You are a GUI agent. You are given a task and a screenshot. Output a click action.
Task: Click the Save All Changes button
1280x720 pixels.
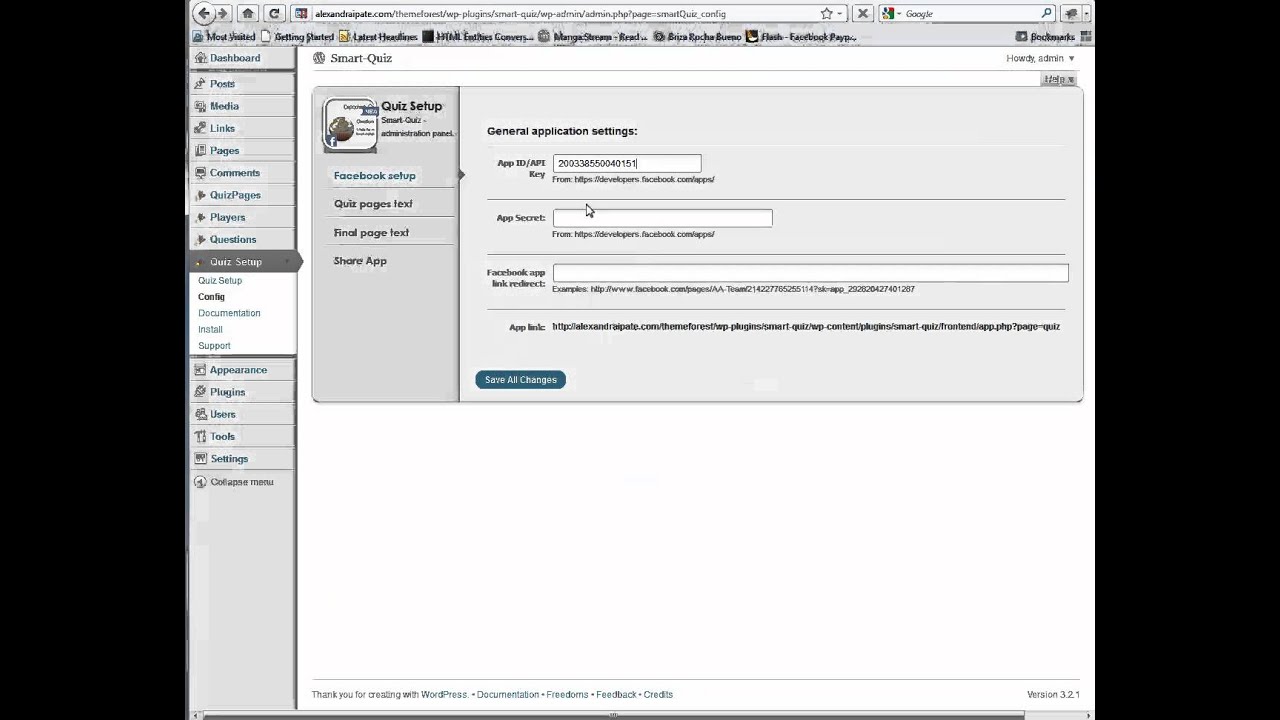pyautogui.click(x=520, y=380)
